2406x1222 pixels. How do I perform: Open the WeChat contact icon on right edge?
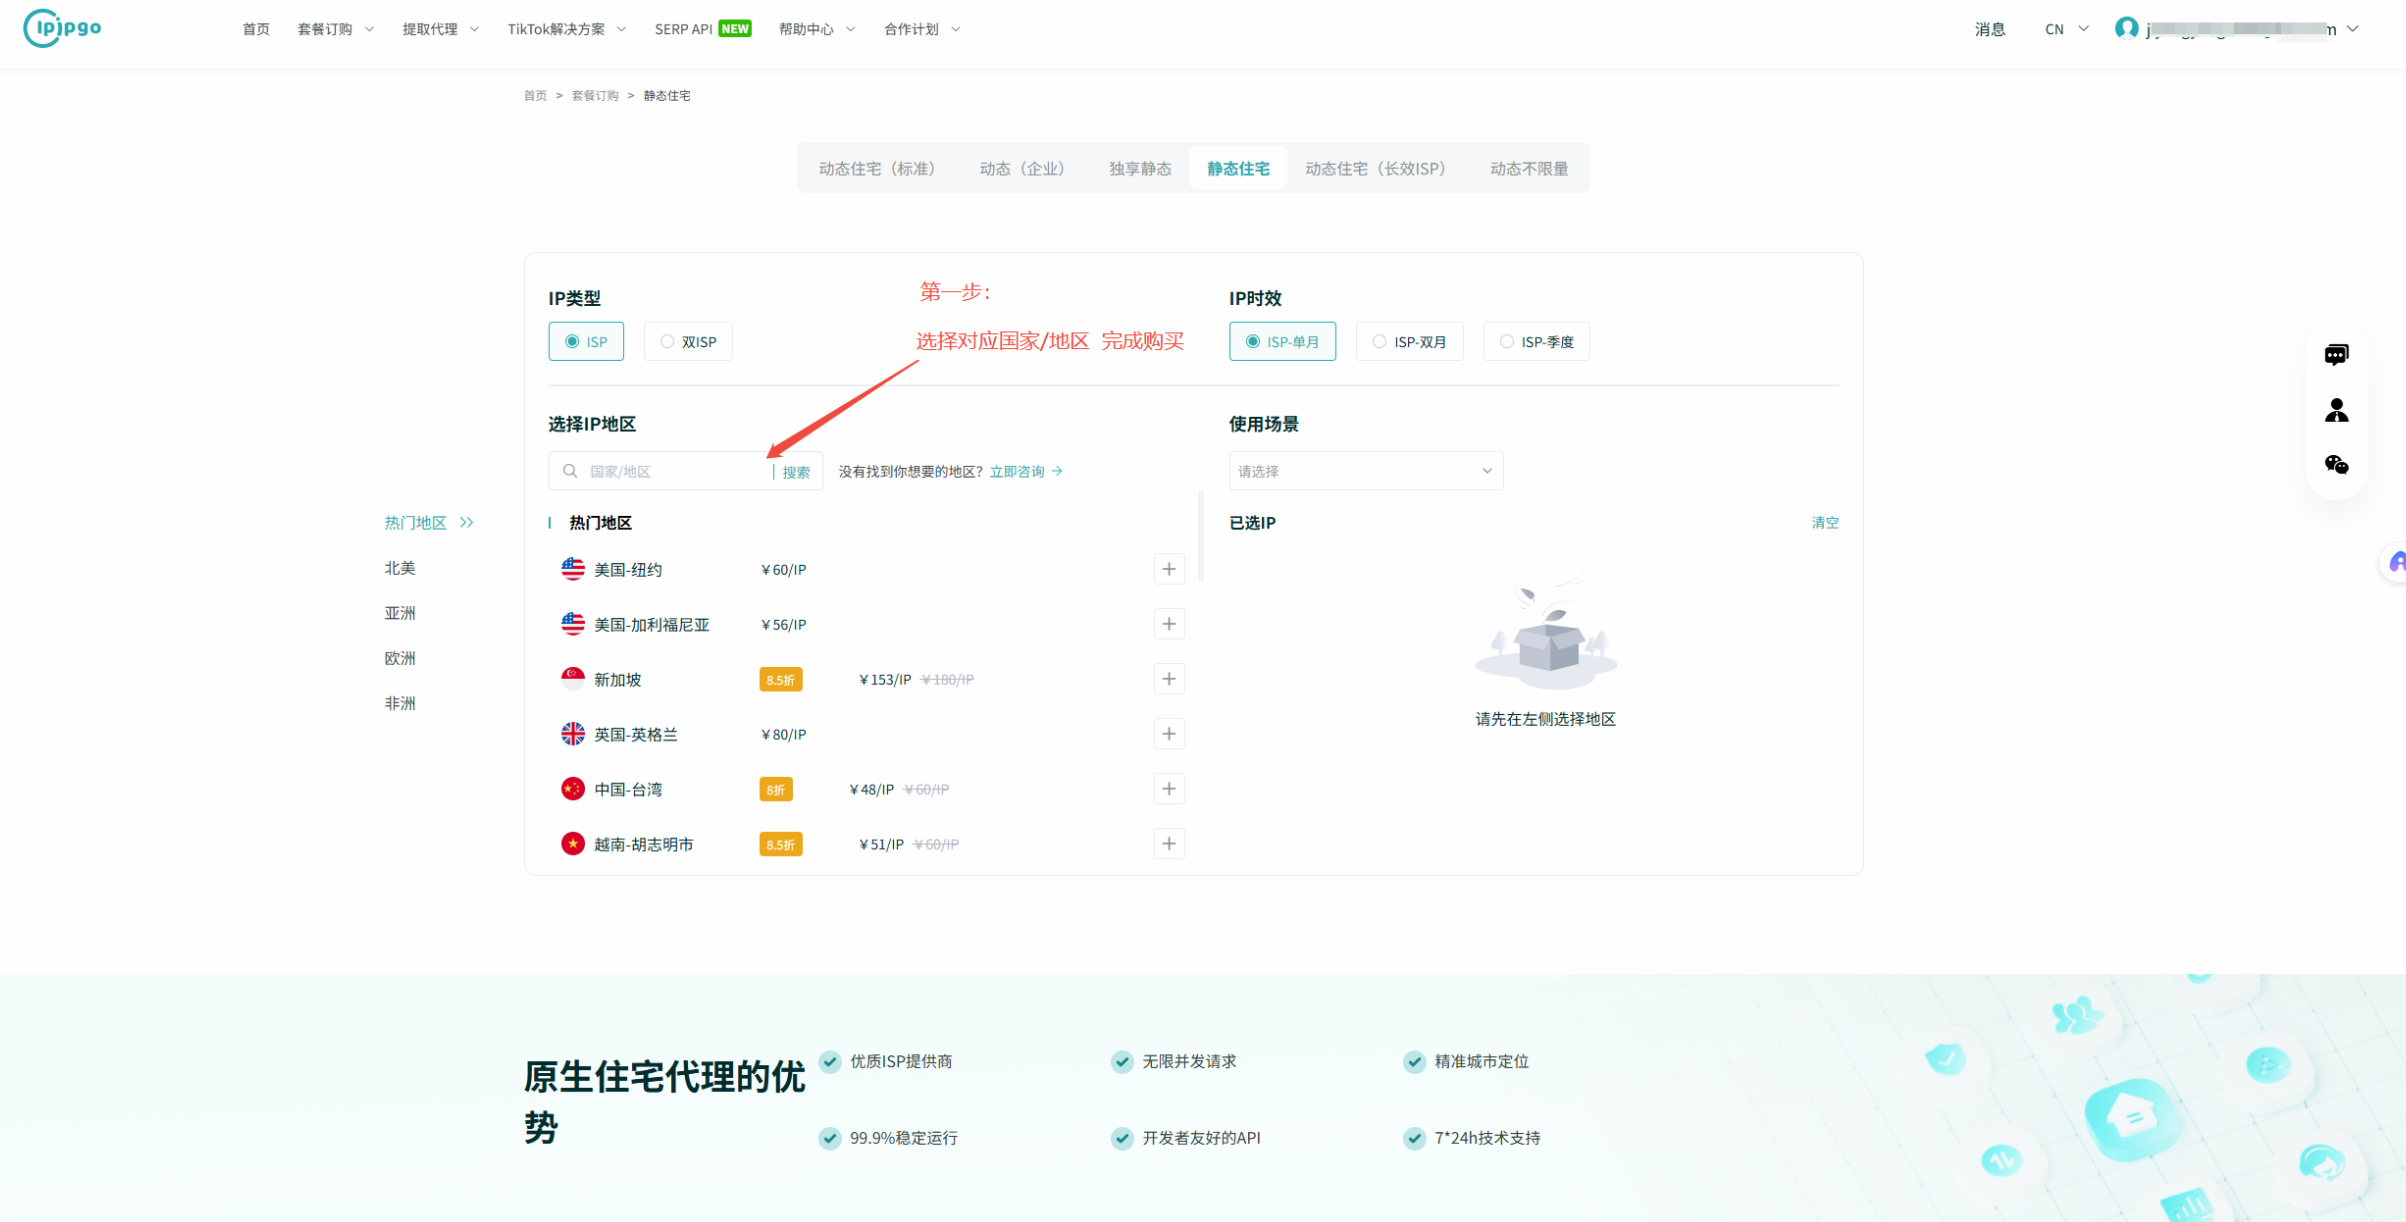click(x=2337, y=464)
